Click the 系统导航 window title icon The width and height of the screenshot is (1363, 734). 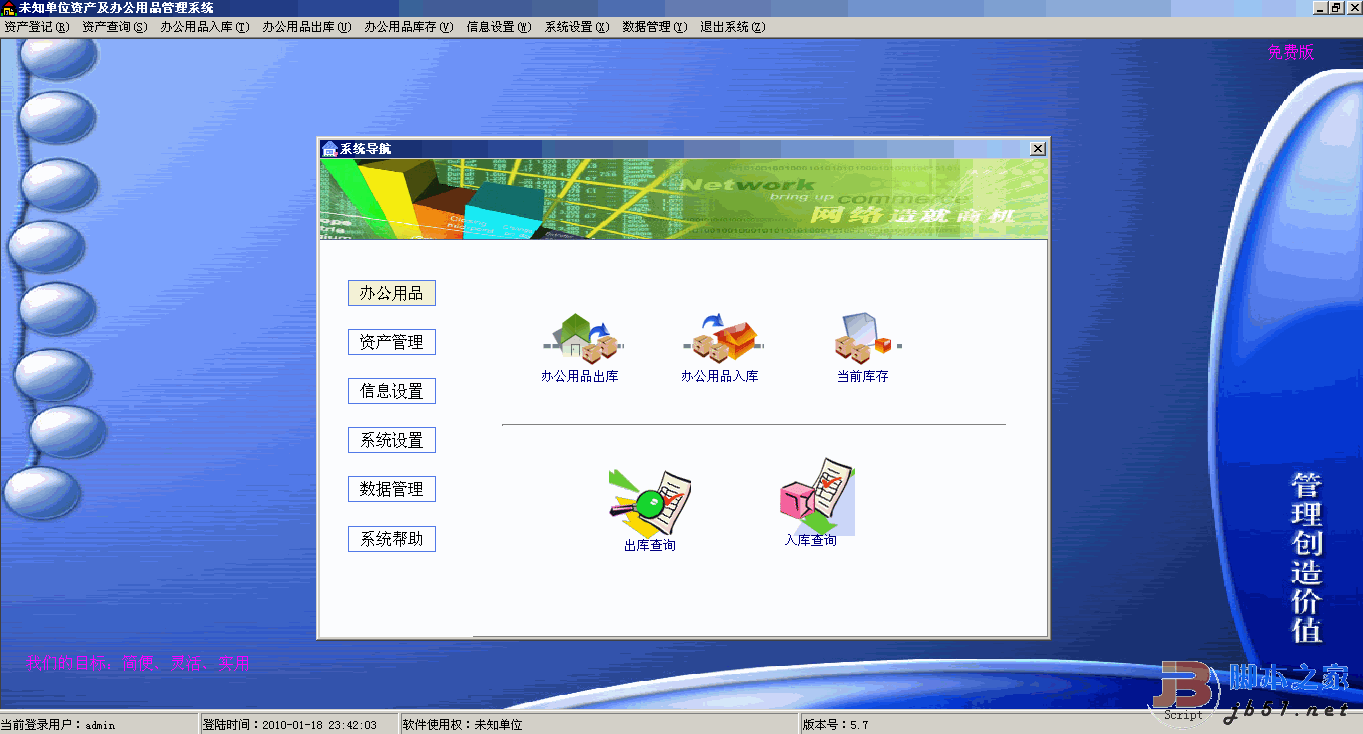point(329,149)
